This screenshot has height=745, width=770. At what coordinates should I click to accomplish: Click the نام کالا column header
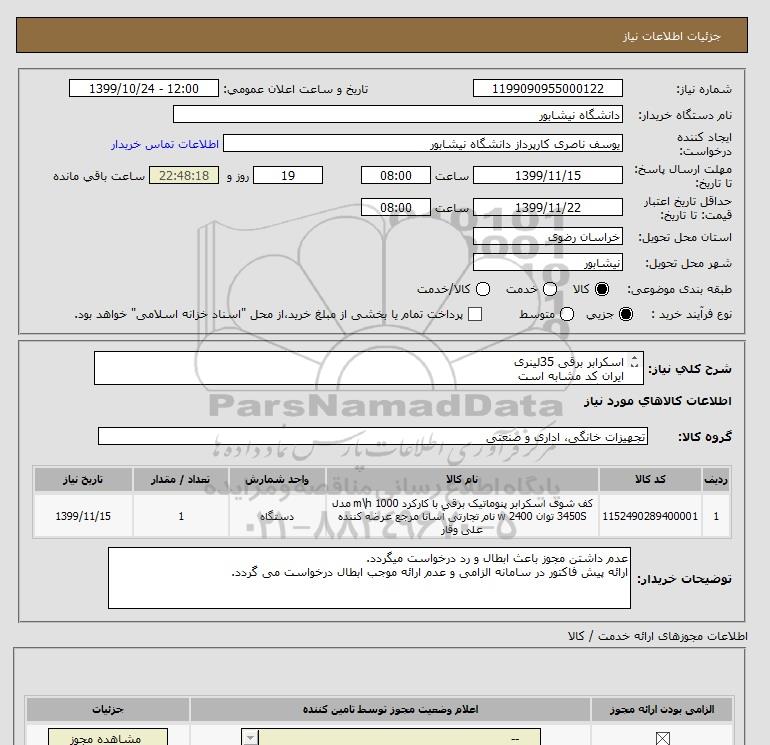462,479
